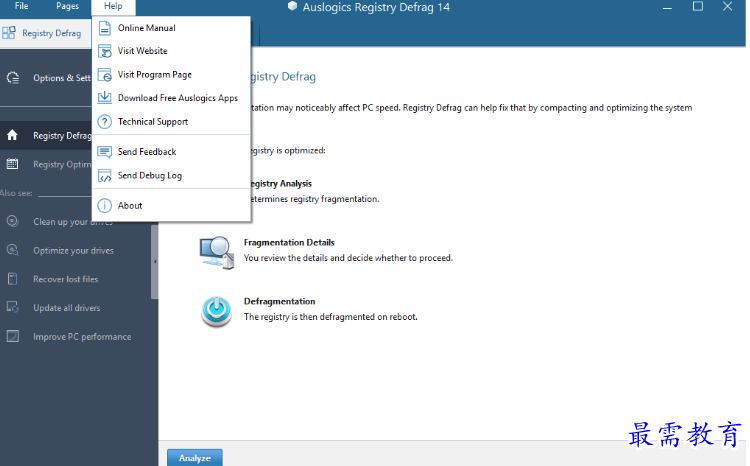Click the Analyze button
Screen dimensions: 750x466
point(195,458)
